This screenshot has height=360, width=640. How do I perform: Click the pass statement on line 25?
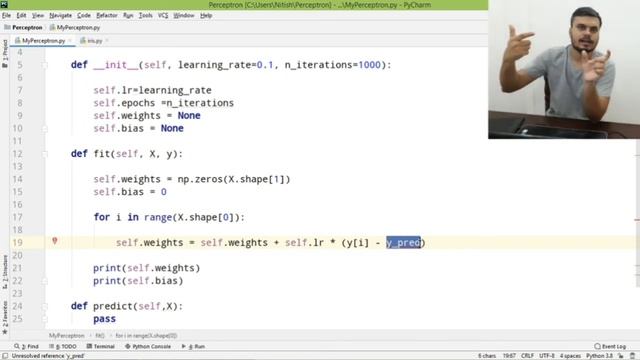[104, 319]
